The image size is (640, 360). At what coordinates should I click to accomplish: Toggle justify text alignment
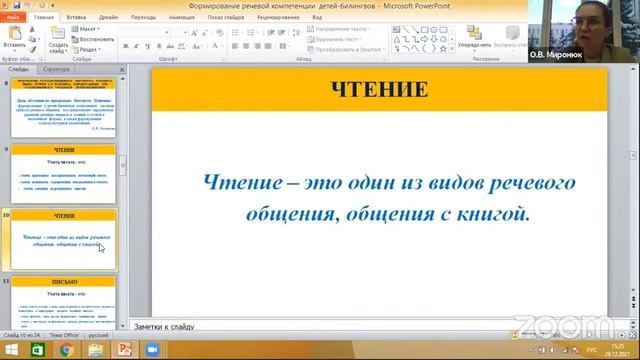(x=268, y=46)
